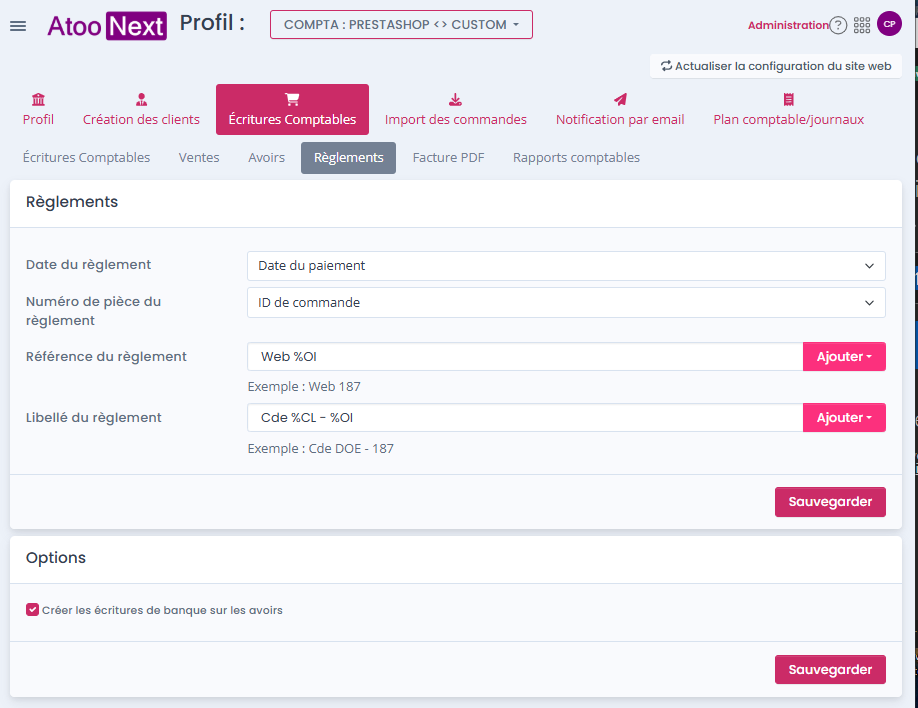
Task: Click the Date du règlement label
Action: tap(88, 265)
